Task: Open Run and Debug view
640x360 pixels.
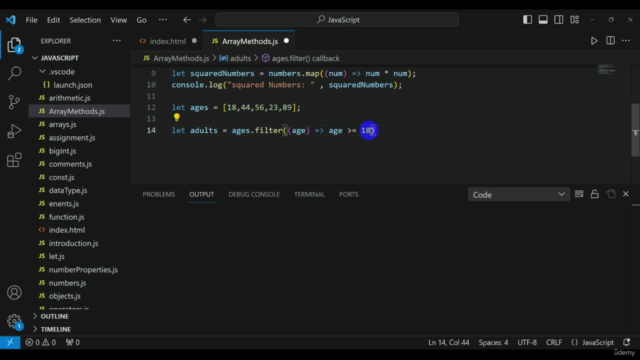Action: [x=14, y=131]
